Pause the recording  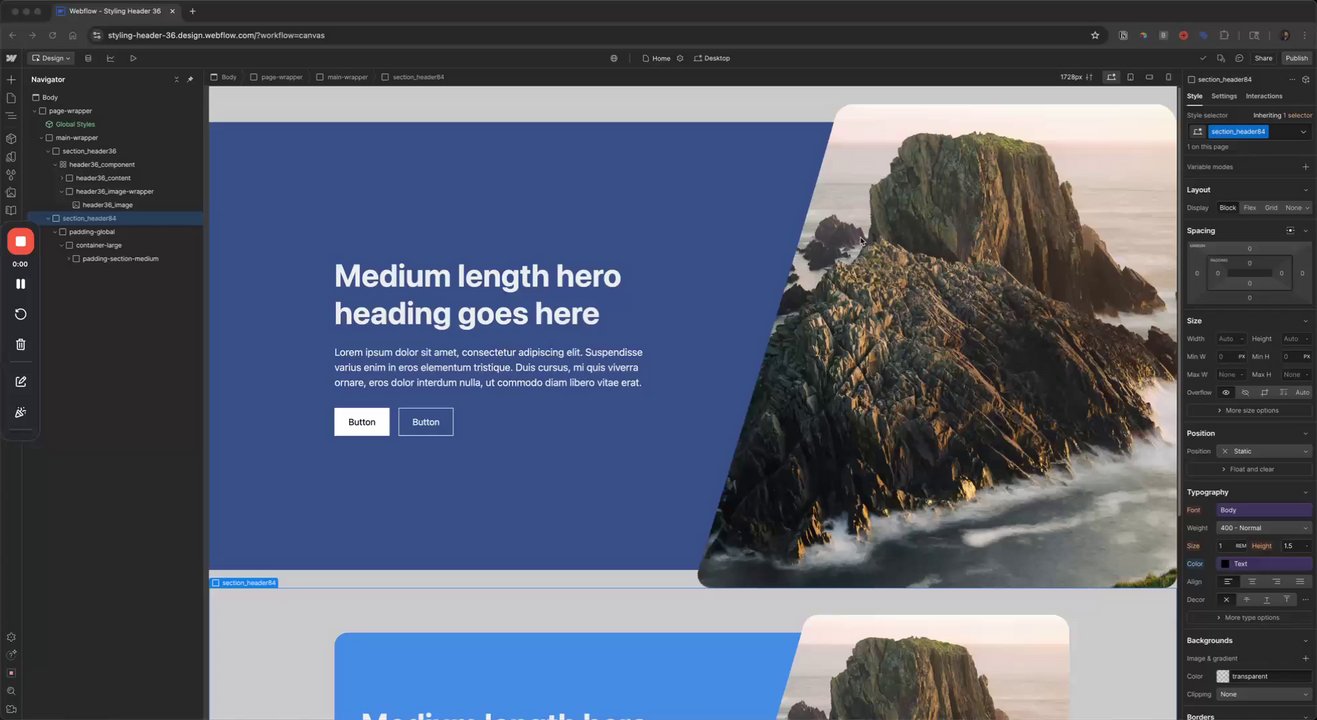click(20, 284)
